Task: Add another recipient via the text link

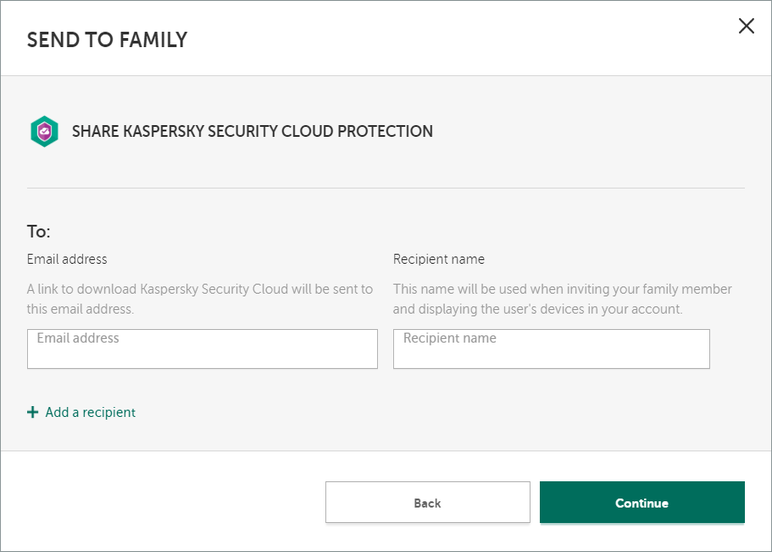Action: 90,412
